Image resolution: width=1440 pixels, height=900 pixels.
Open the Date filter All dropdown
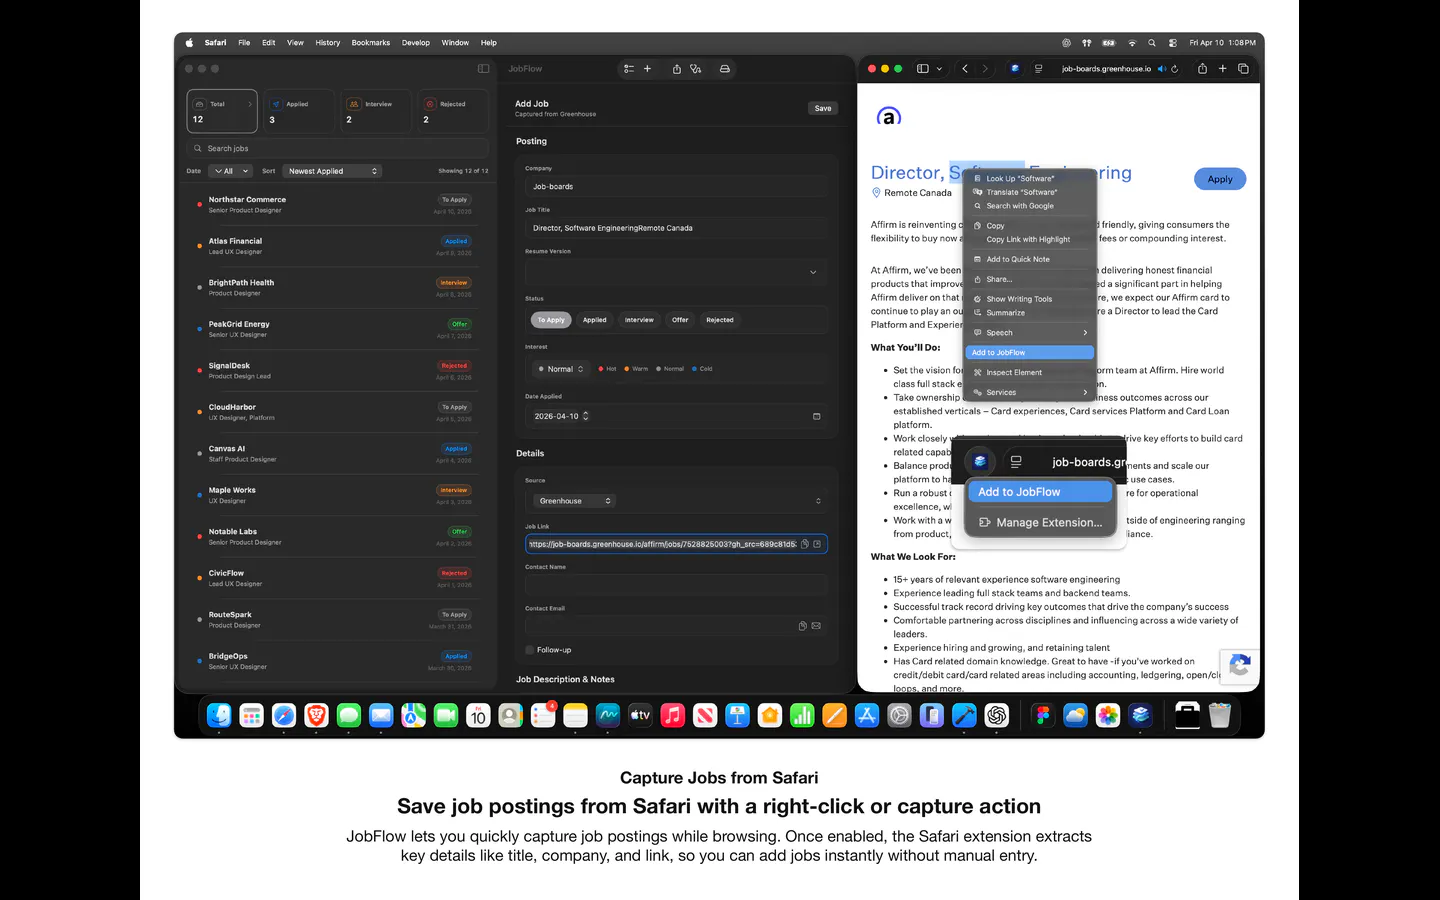(231, 171)
